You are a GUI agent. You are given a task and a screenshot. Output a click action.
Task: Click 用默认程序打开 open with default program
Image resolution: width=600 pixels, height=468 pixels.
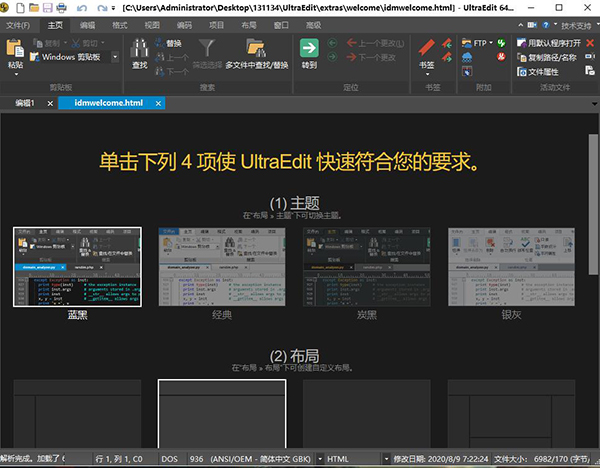(549, 43)
